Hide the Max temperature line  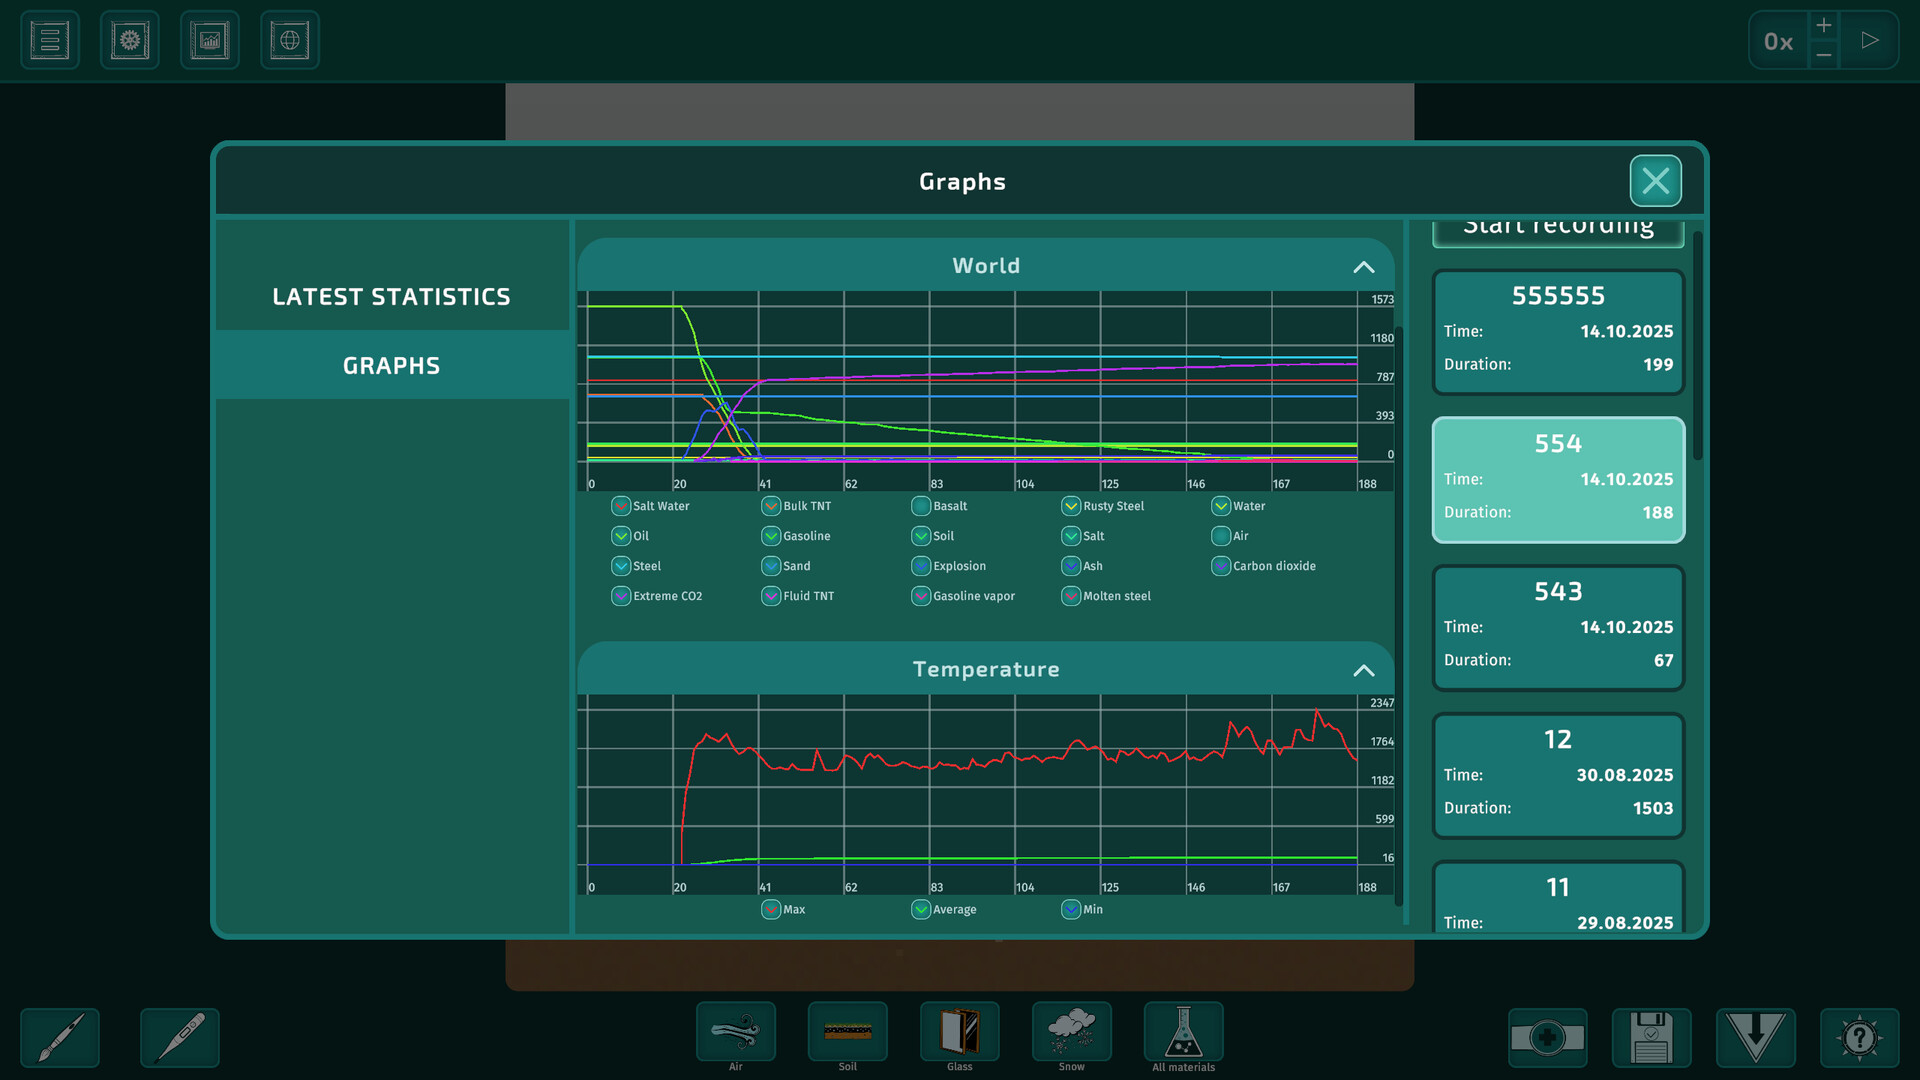point(770,910)
